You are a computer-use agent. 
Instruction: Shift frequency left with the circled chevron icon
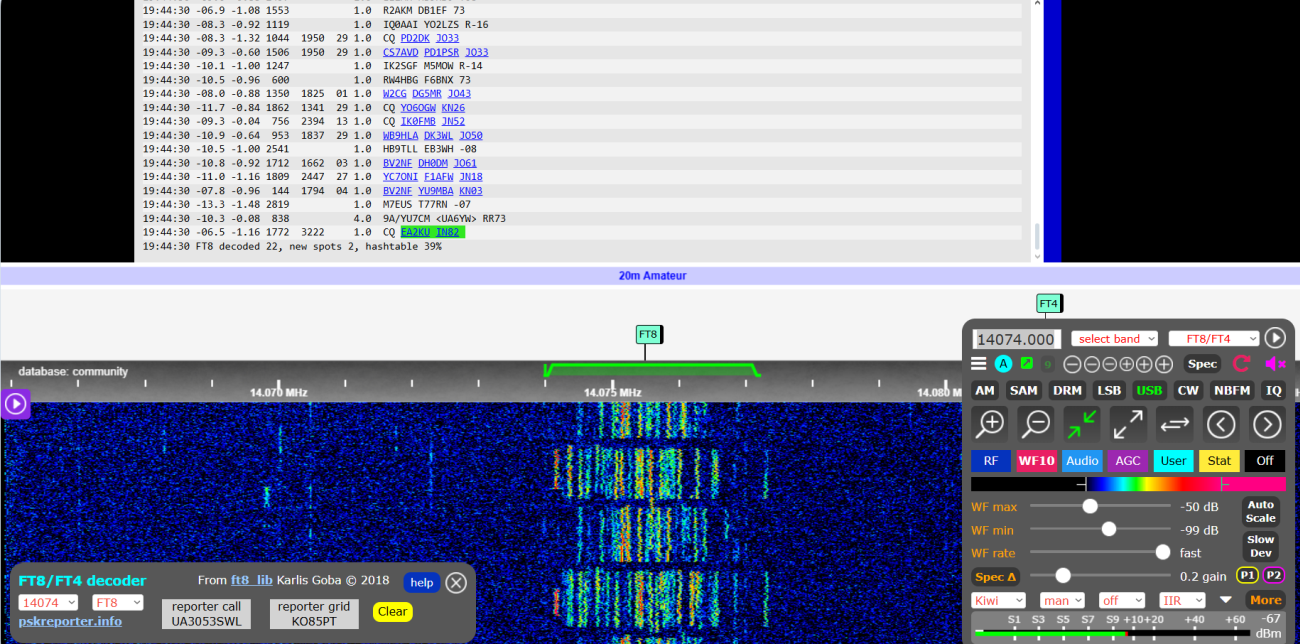tap(1220, 424)
